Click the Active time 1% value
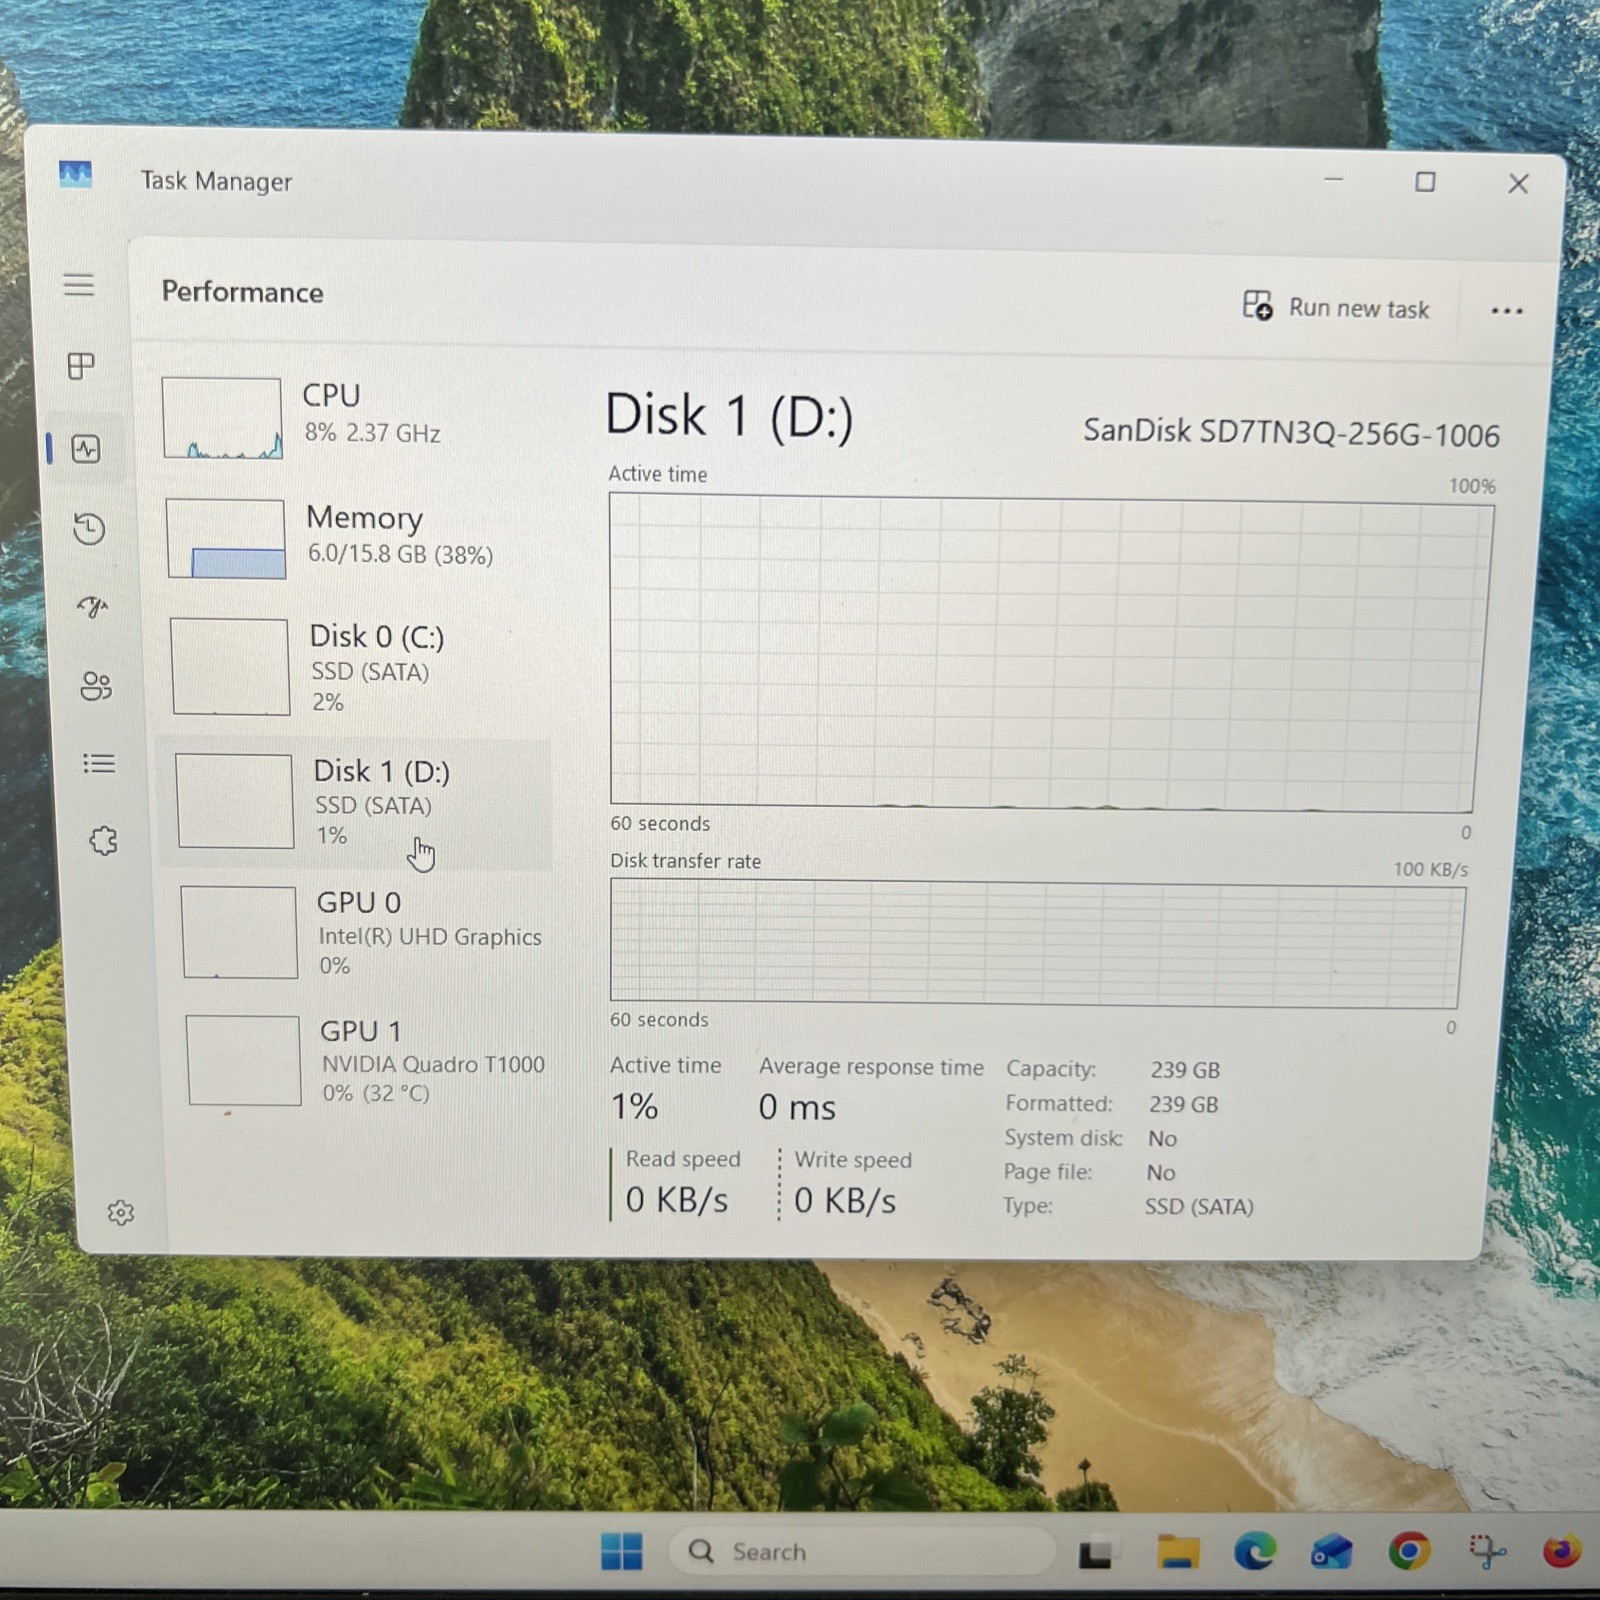 pos(634,1106)
